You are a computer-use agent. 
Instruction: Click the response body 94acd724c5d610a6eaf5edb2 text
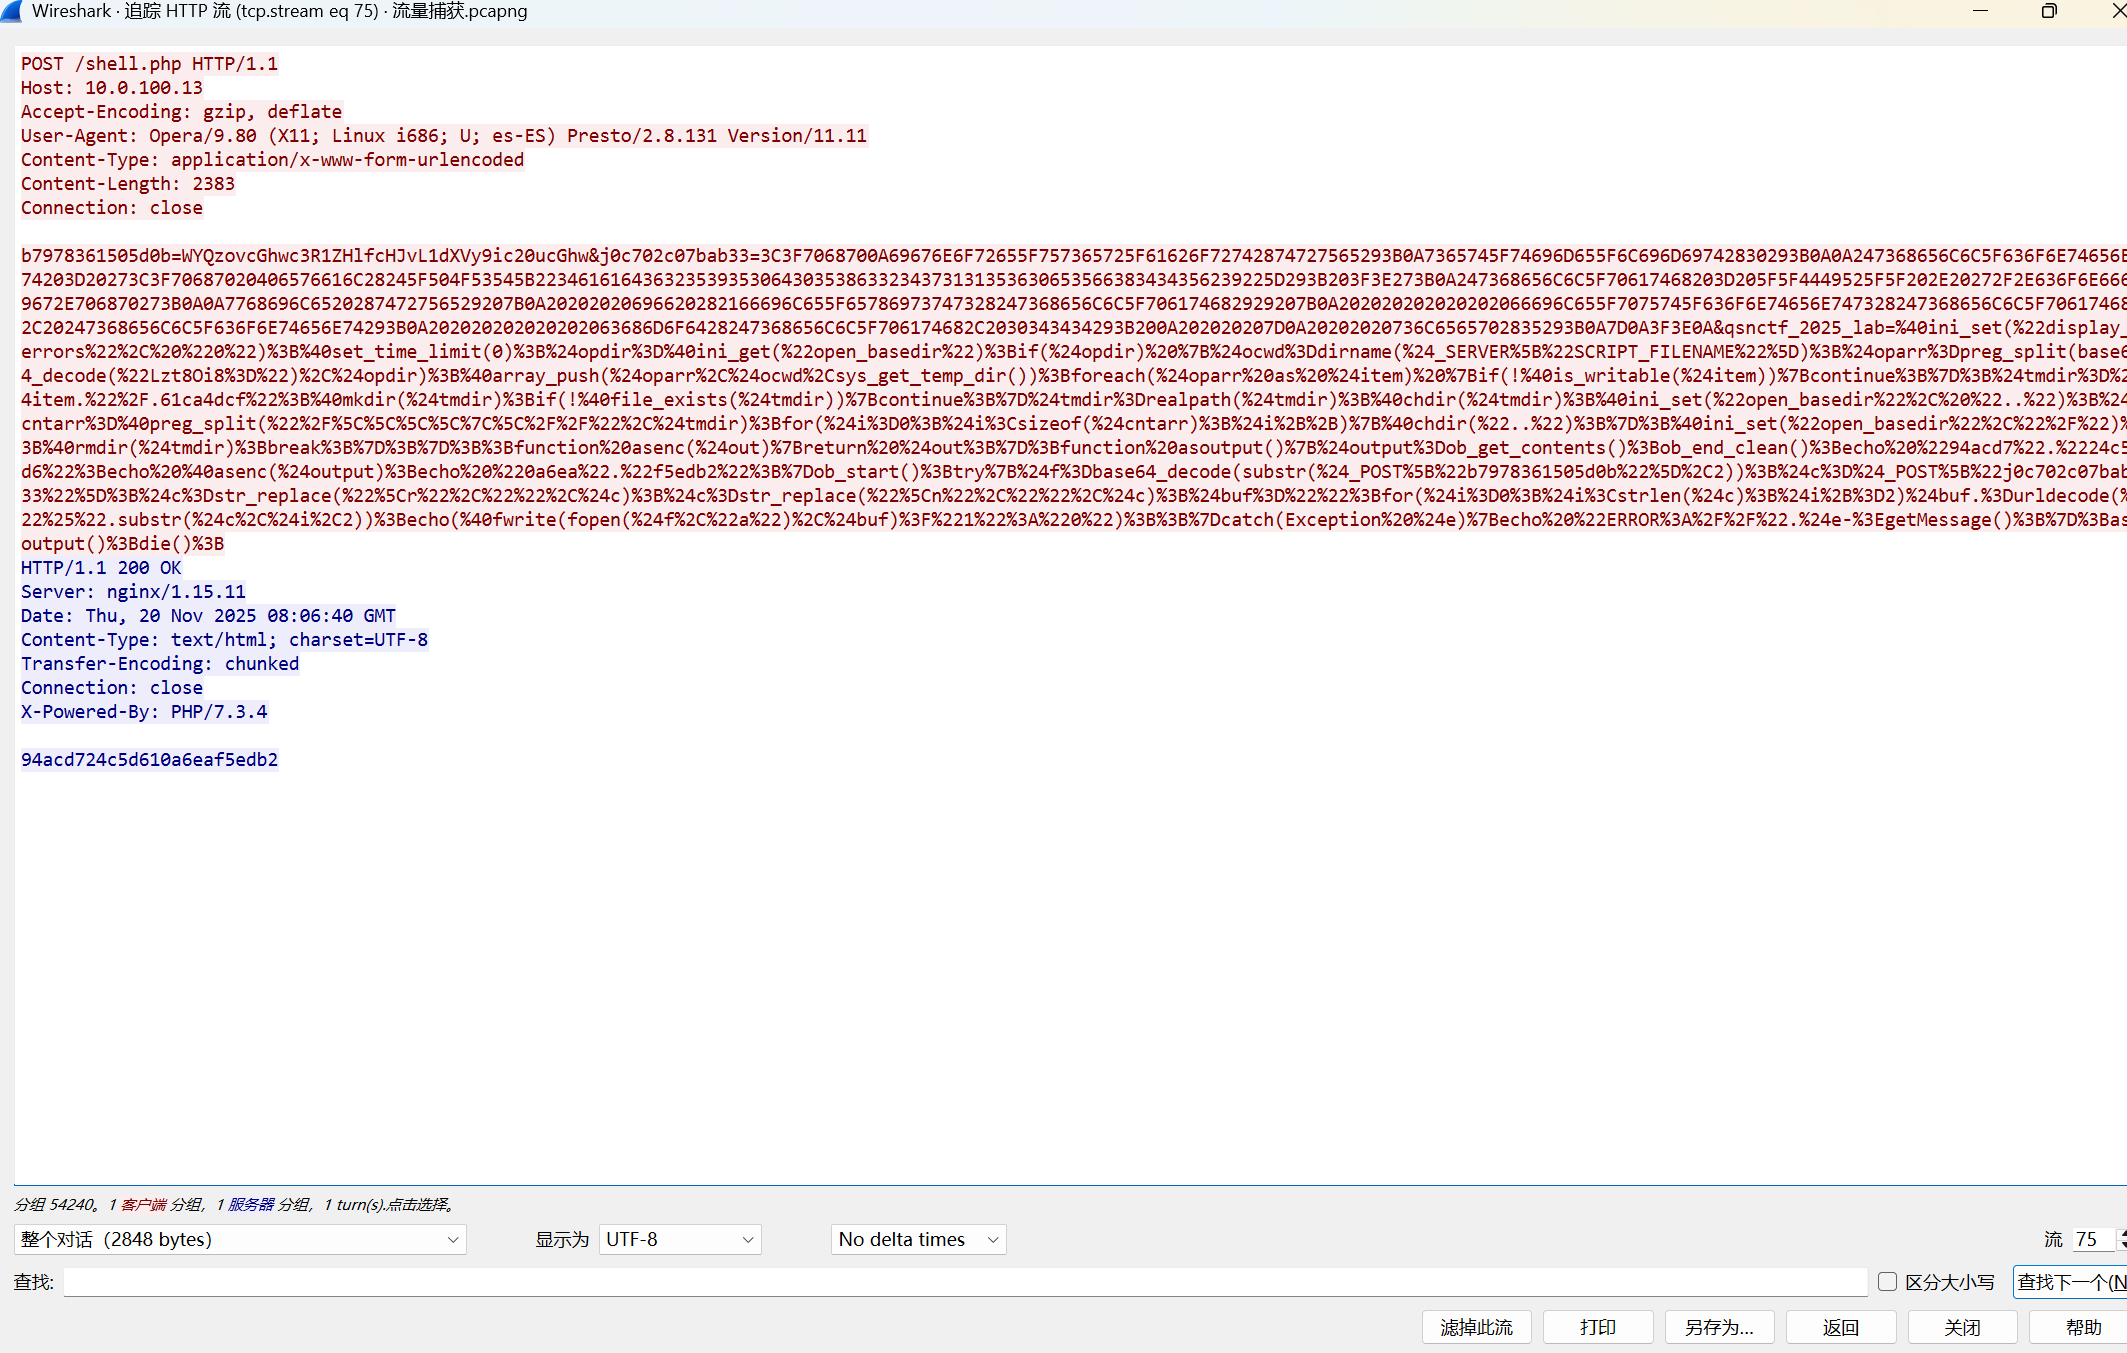pyautogui.click(x=149, y=760)
